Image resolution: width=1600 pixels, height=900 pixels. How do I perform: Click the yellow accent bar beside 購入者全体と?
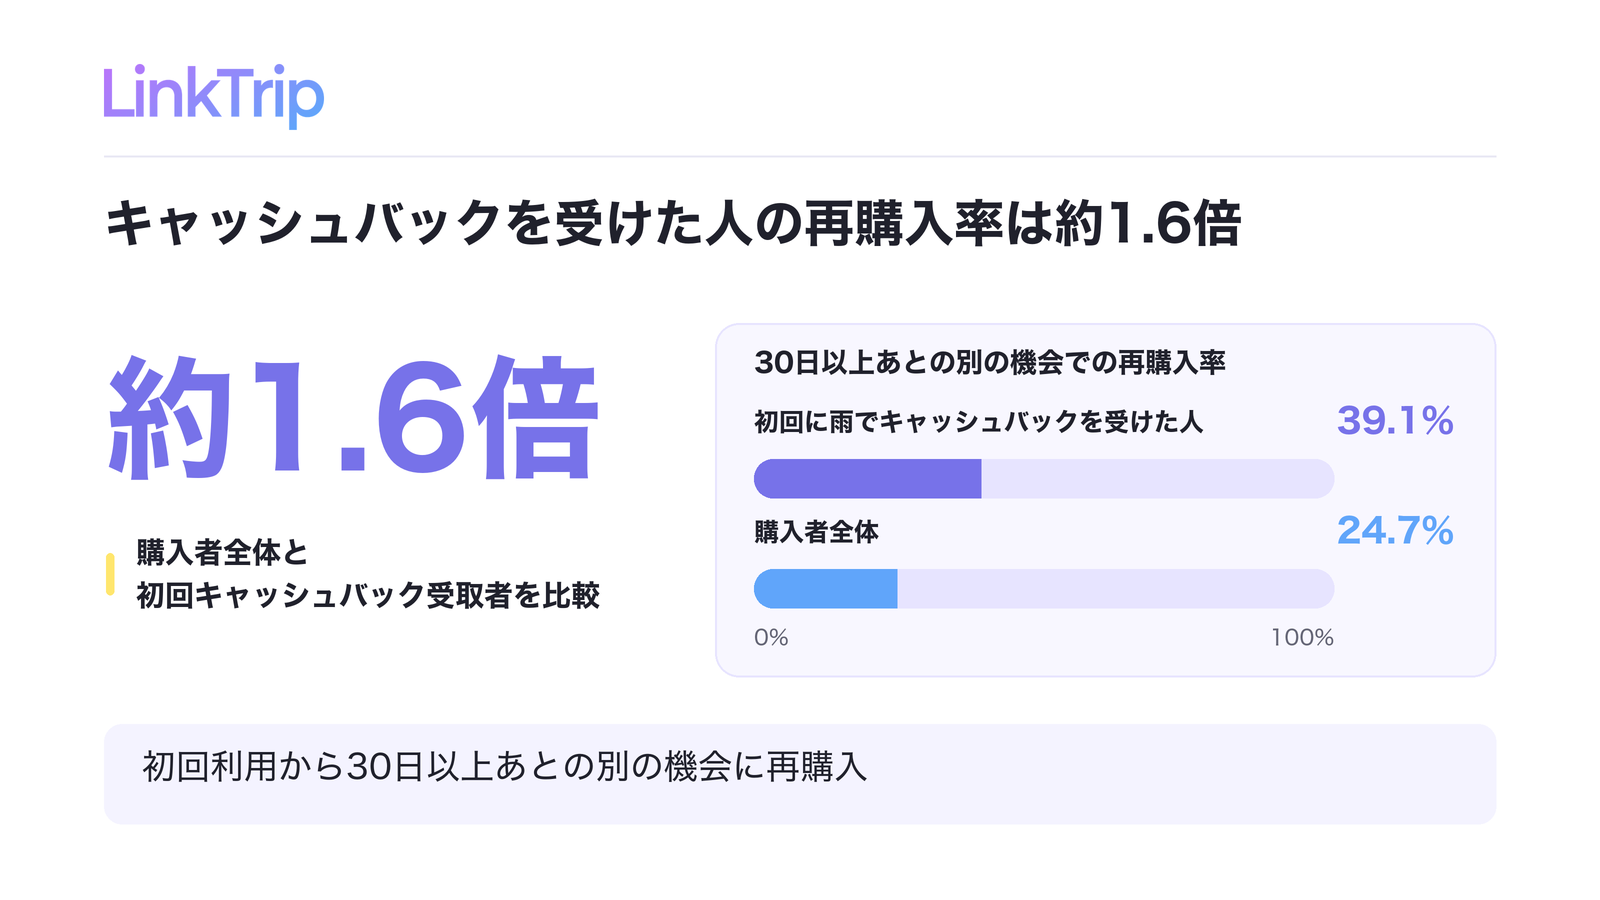110,574
